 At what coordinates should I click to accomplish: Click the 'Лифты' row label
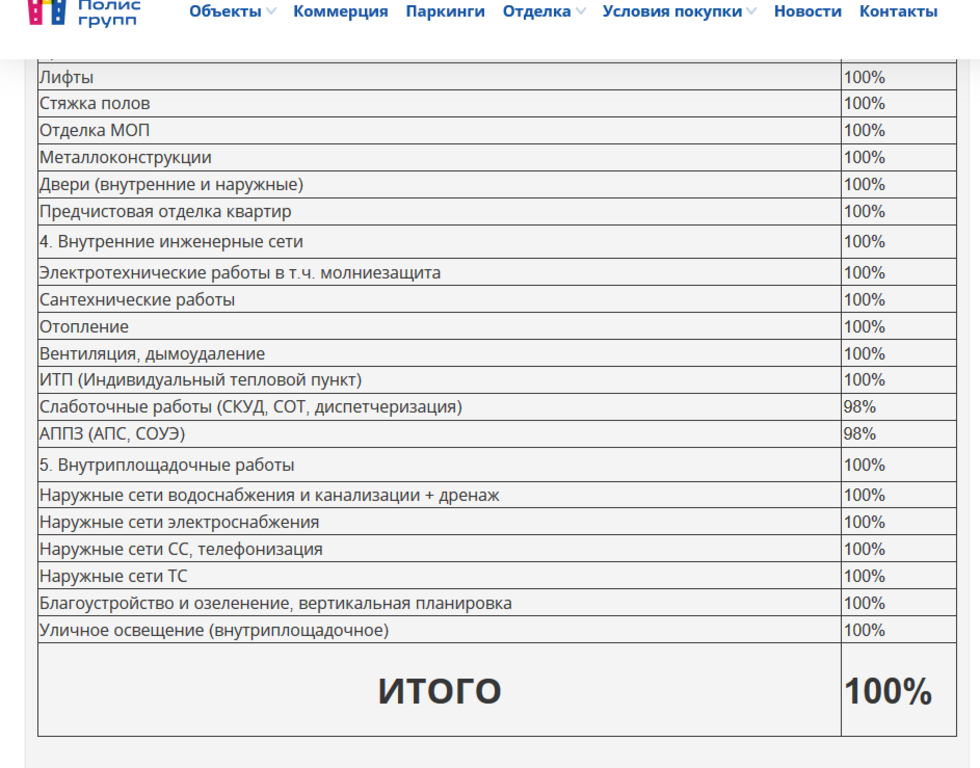[66, 77]
